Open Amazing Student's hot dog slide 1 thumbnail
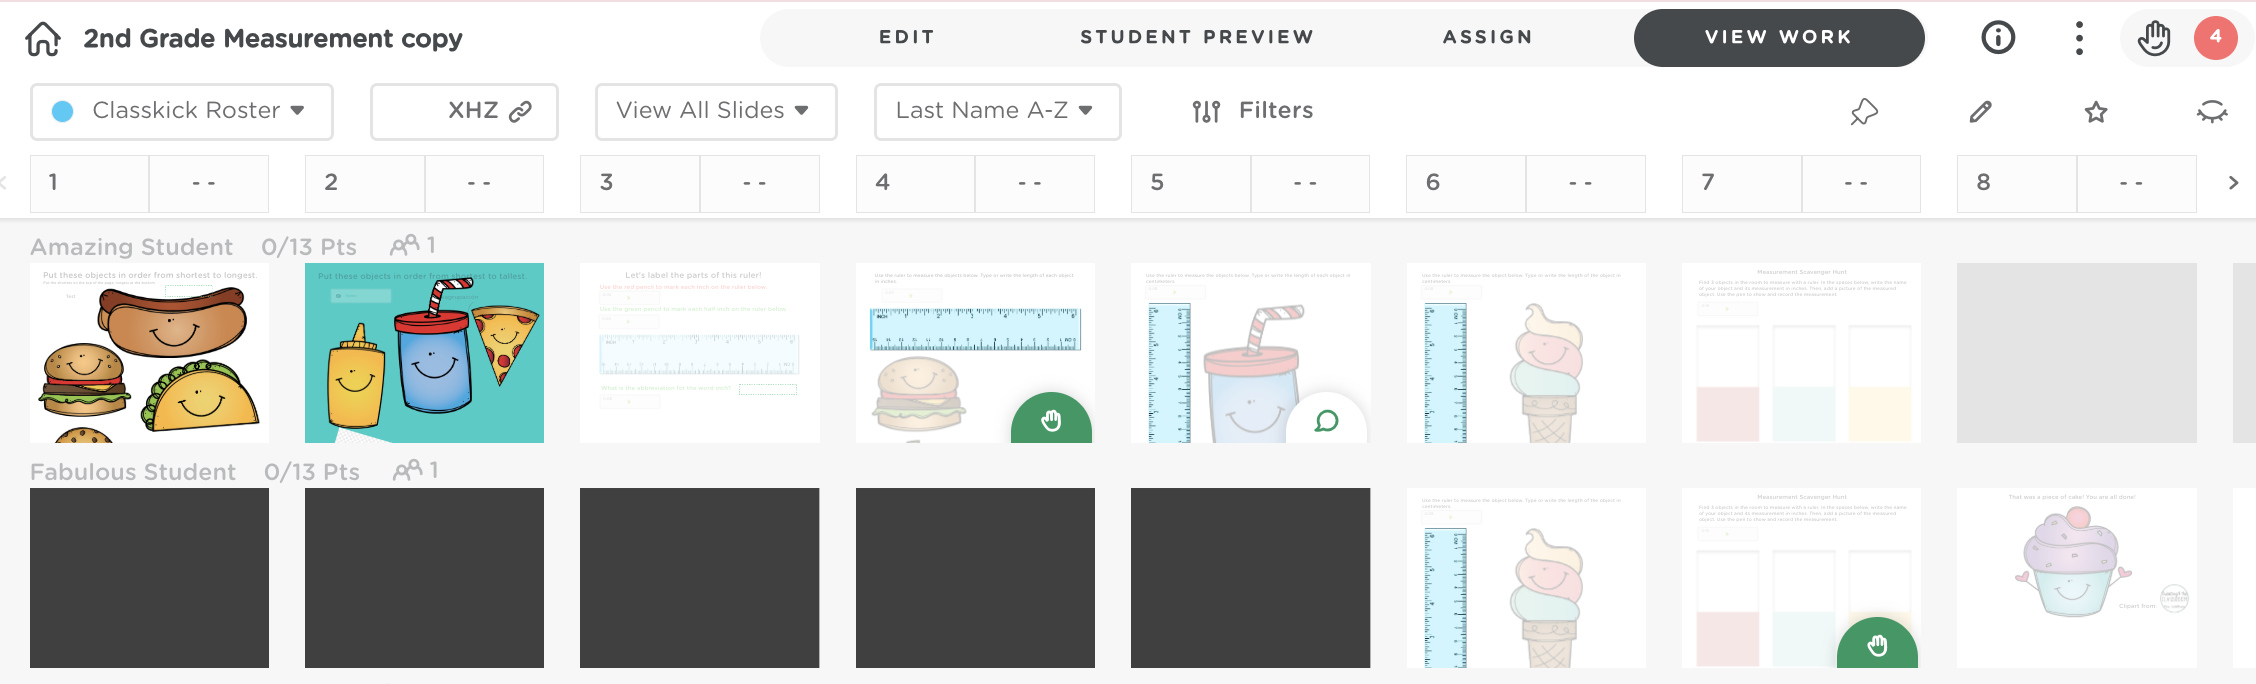Viewport: 2256px width, 684px height. pos(149,353)
